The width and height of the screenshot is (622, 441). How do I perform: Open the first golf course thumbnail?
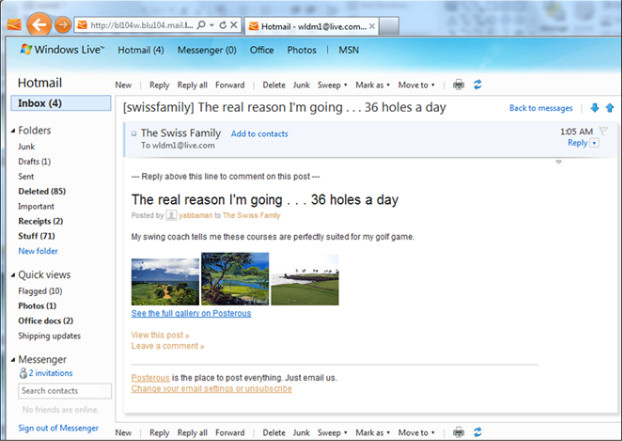tap(165, 282)
